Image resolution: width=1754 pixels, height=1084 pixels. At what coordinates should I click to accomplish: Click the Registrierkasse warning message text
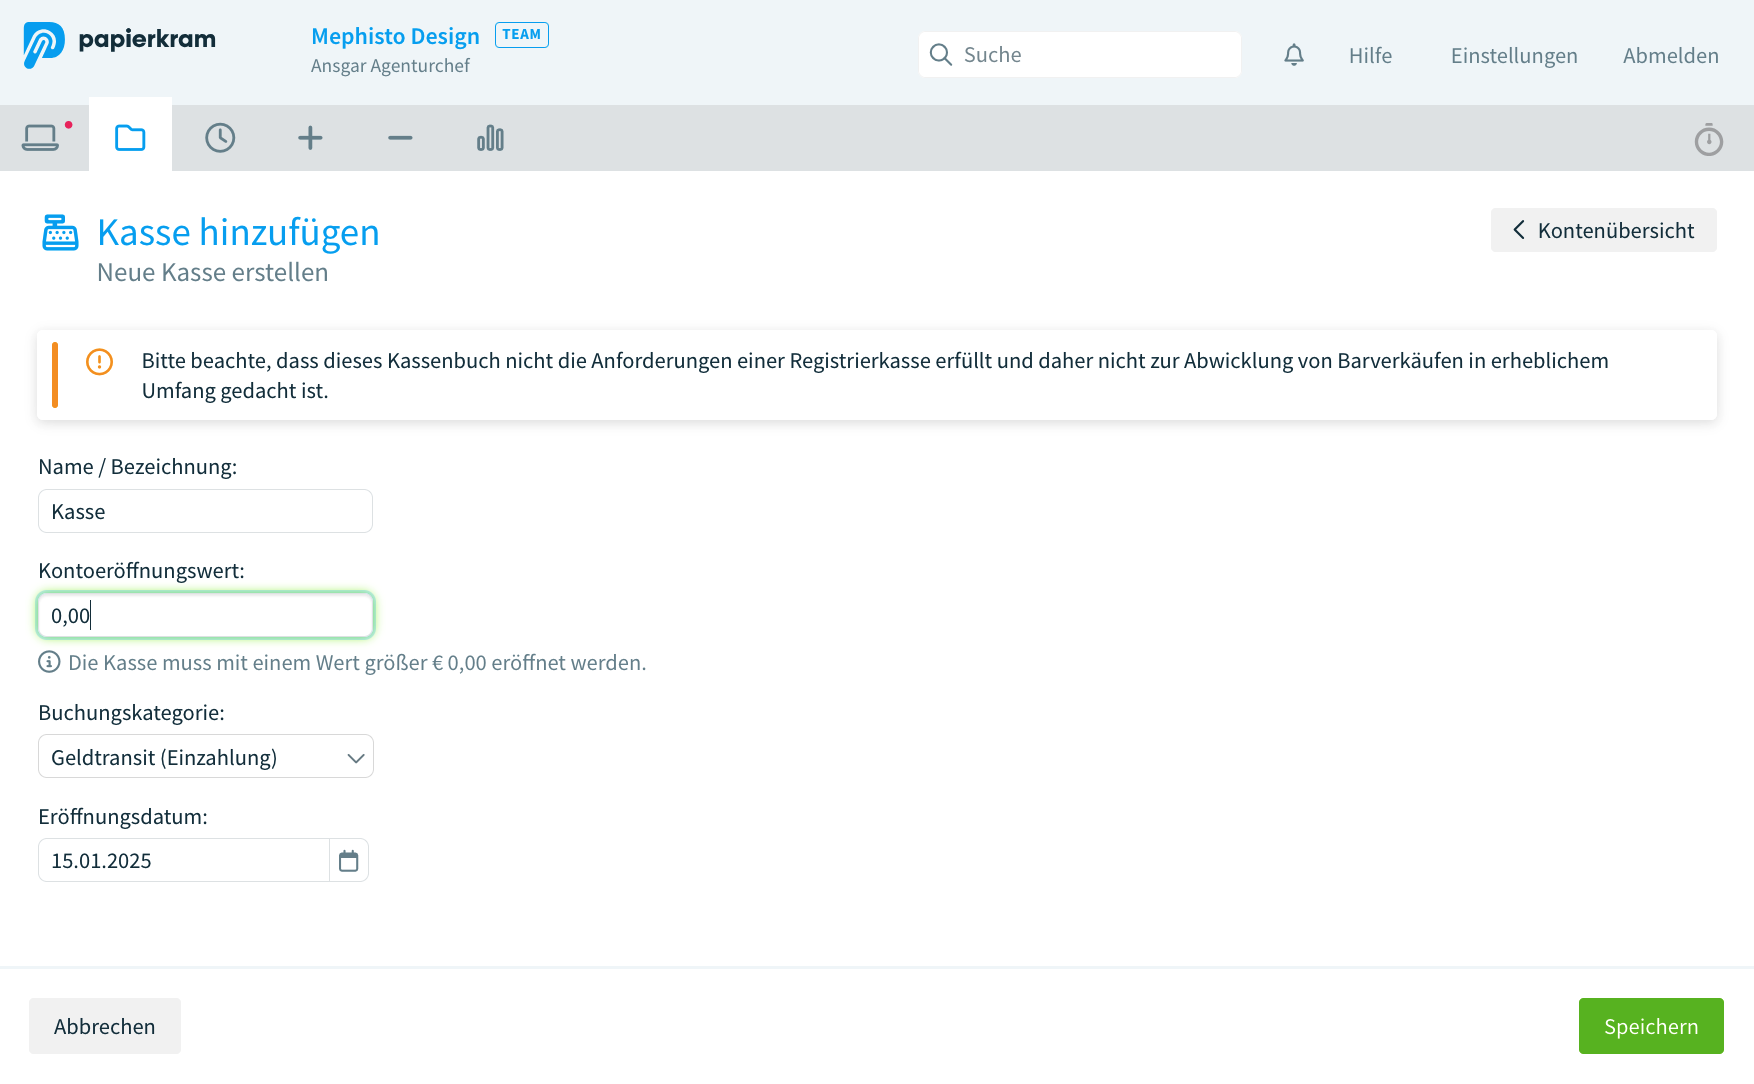pos(875,375)
